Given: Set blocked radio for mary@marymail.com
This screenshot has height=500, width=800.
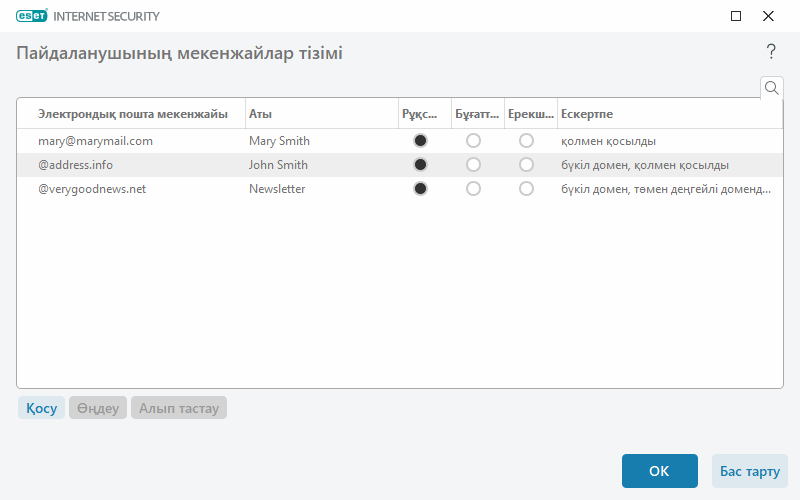Looking at the screenshot, I should (473, 141).
